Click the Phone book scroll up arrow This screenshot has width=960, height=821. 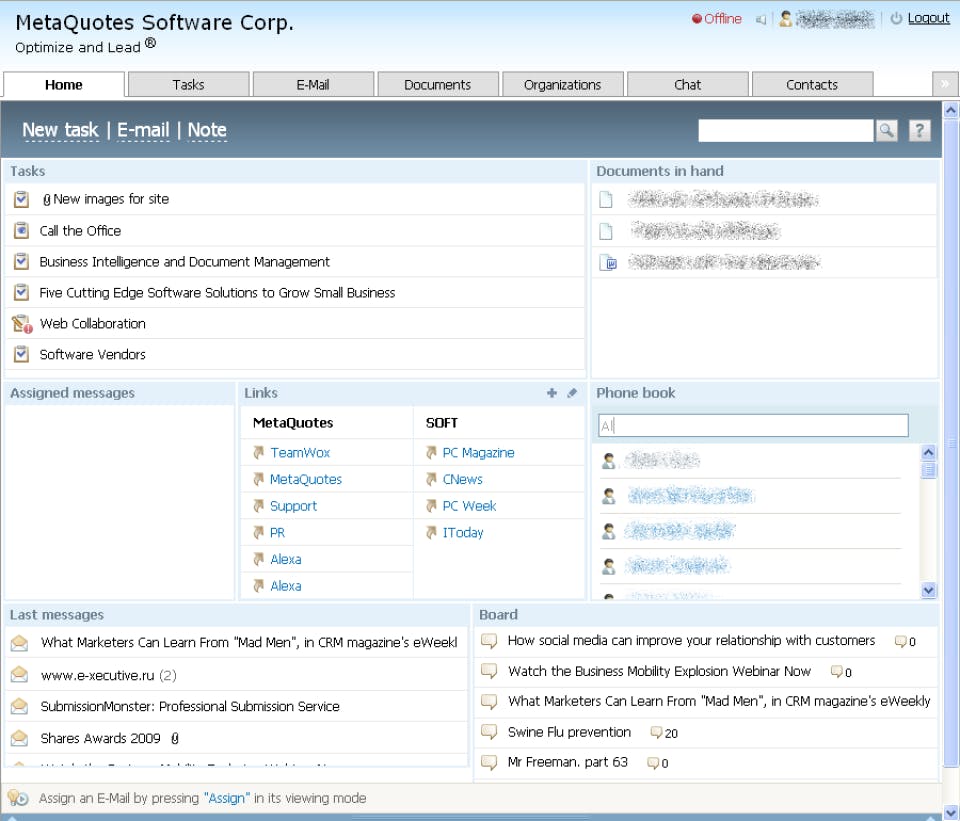[928, 452]
